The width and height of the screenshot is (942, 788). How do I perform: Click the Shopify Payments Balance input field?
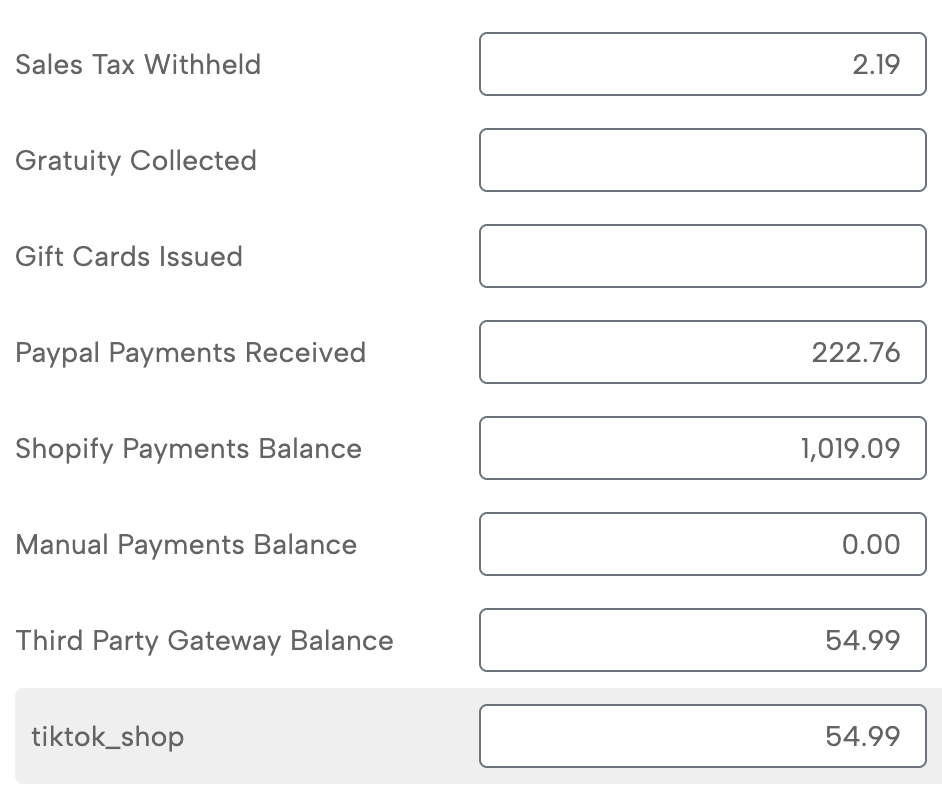pos(702,448)
